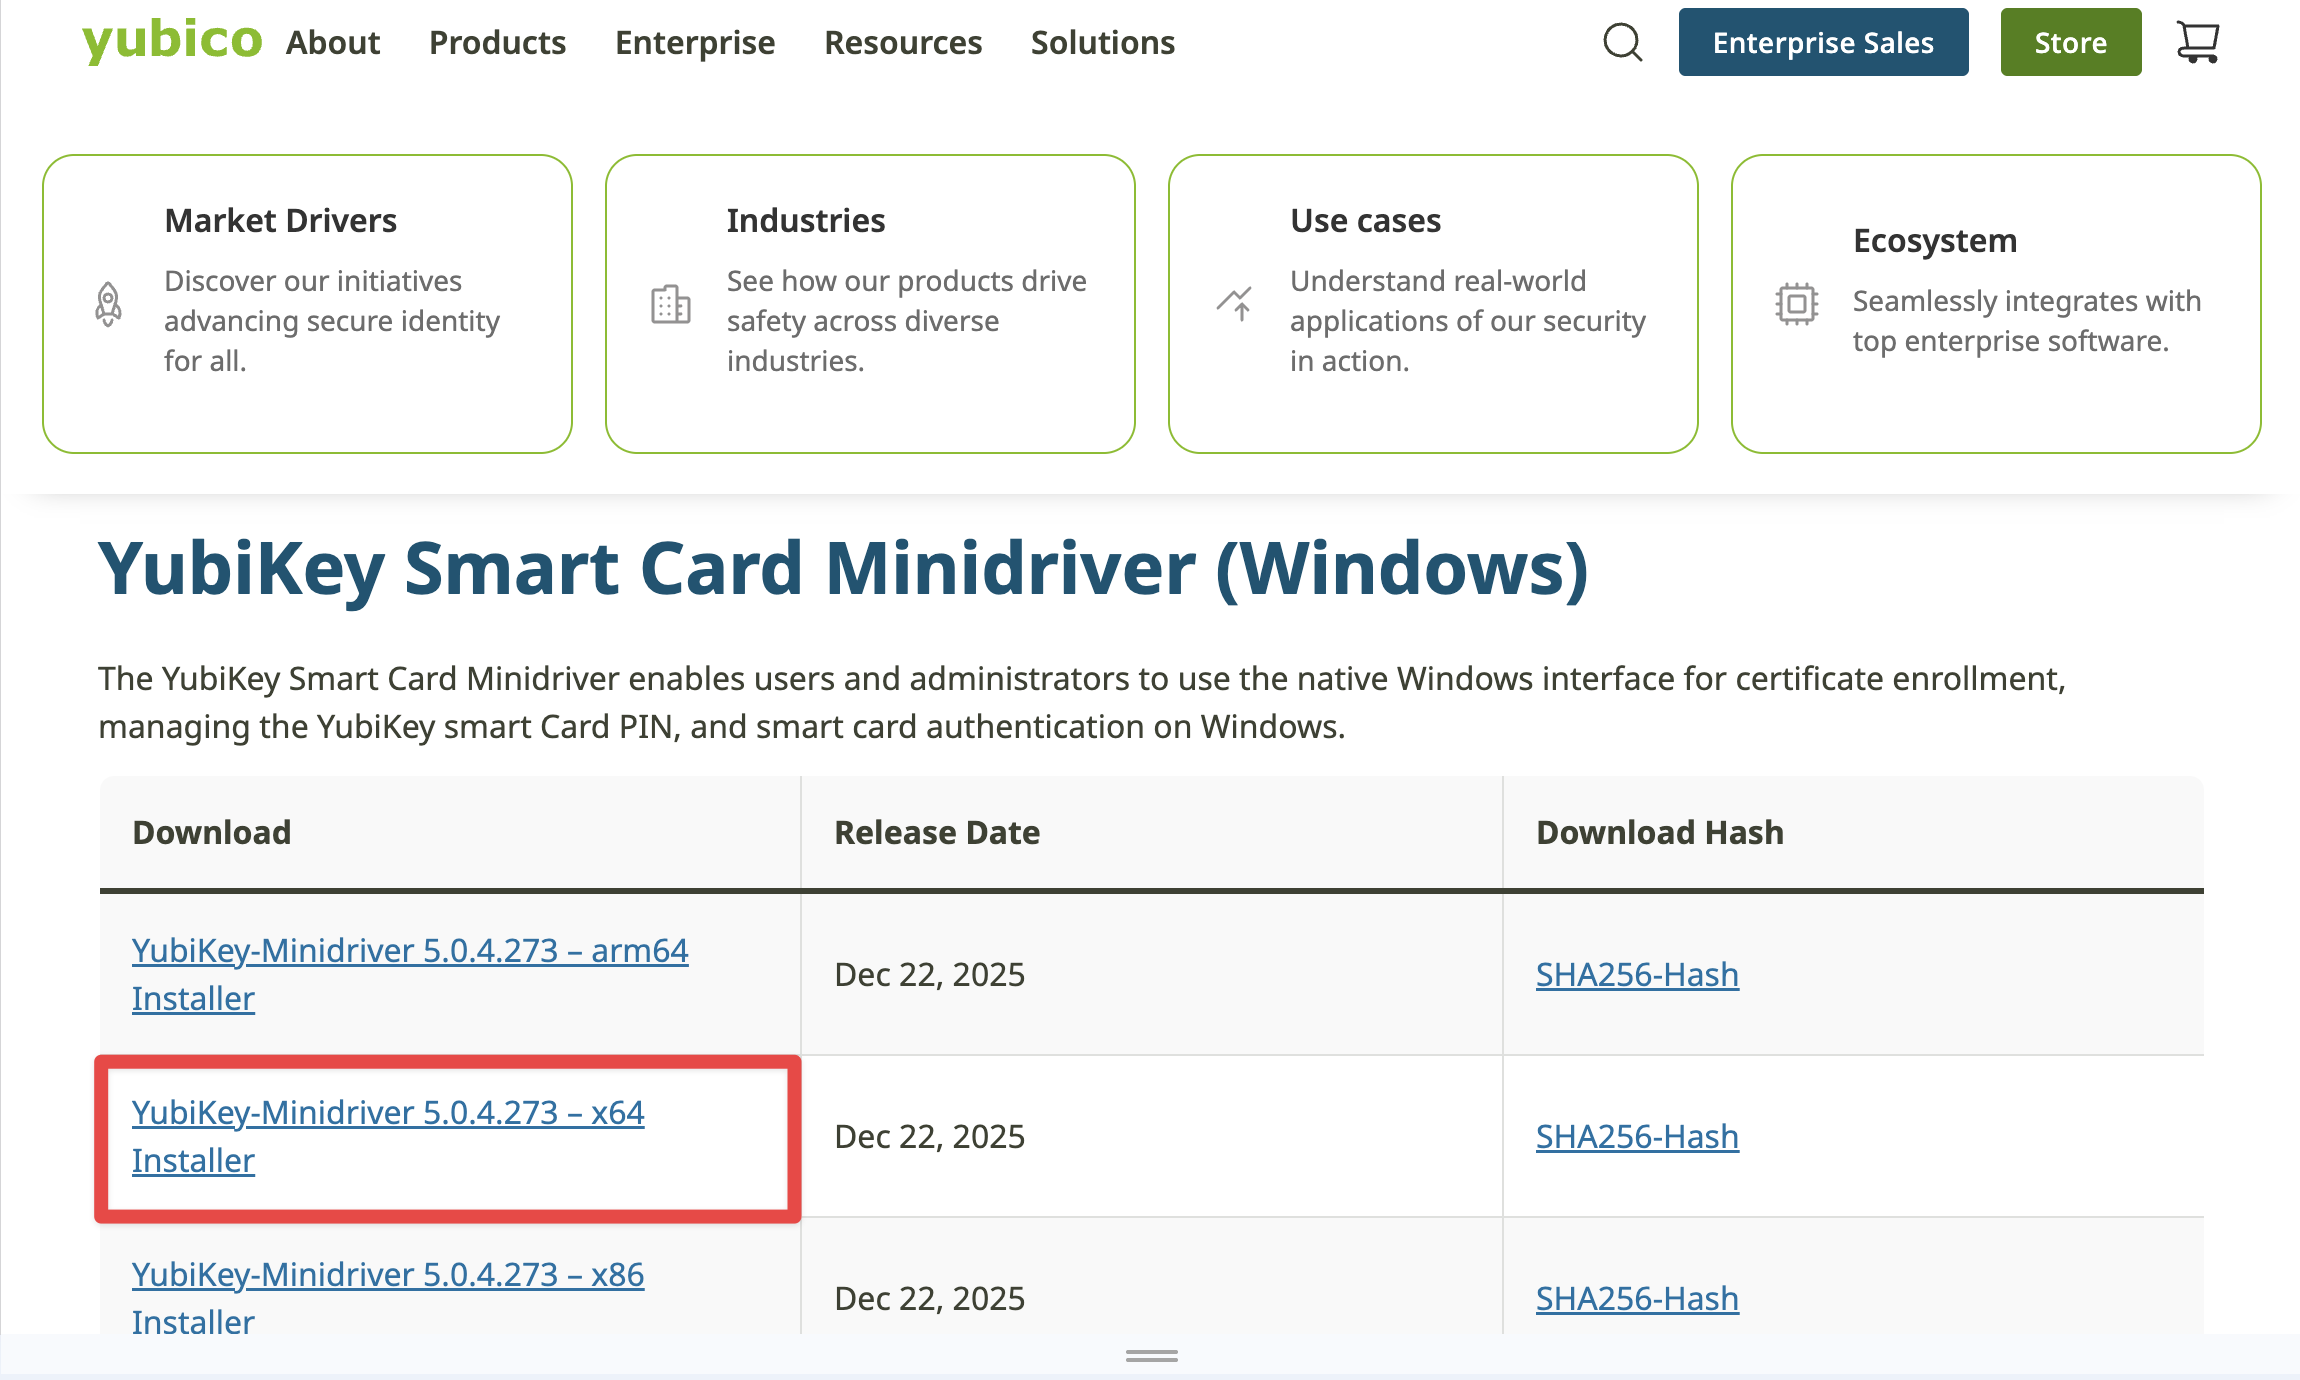Image resolution: width=2300 pixels, height=1380 pixels.
Task: Click the arm64 row's Dec 22, 2025 date
Action: pos(930,974)
